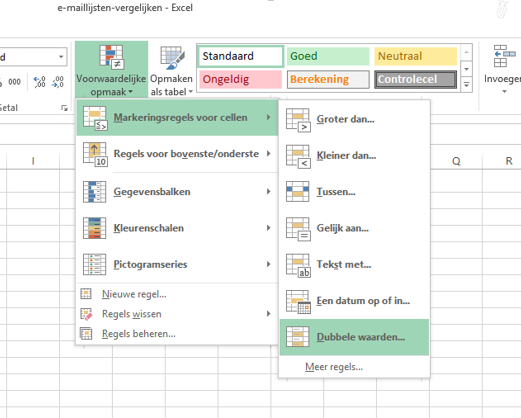
Task: Expand the cell styles gallery more arrow
Action: click(466, 85)
